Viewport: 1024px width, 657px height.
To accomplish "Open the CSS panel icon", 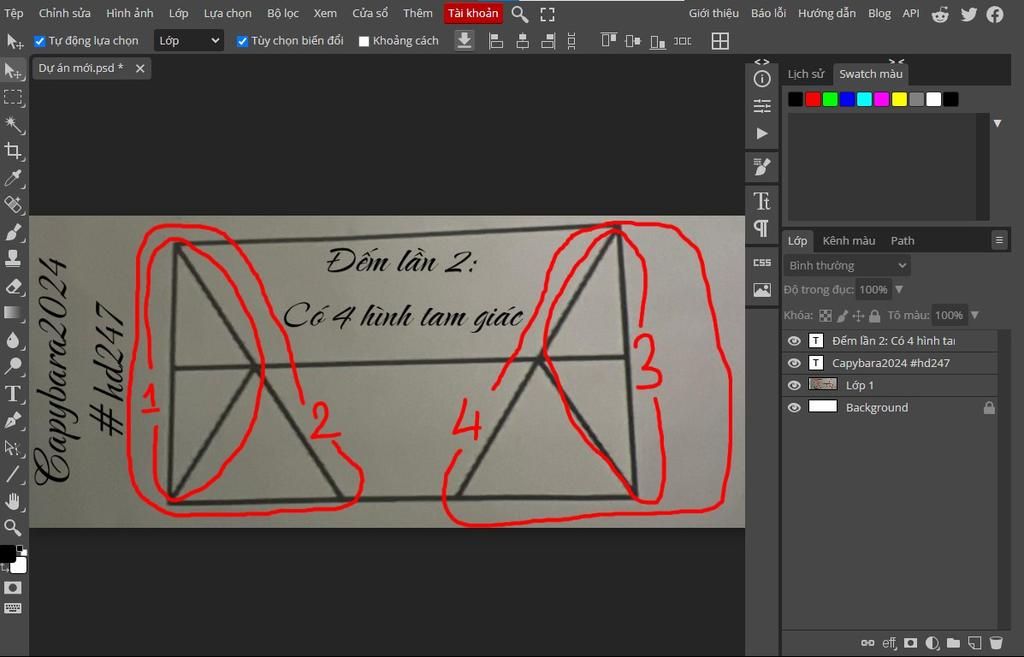I will 761,263.
